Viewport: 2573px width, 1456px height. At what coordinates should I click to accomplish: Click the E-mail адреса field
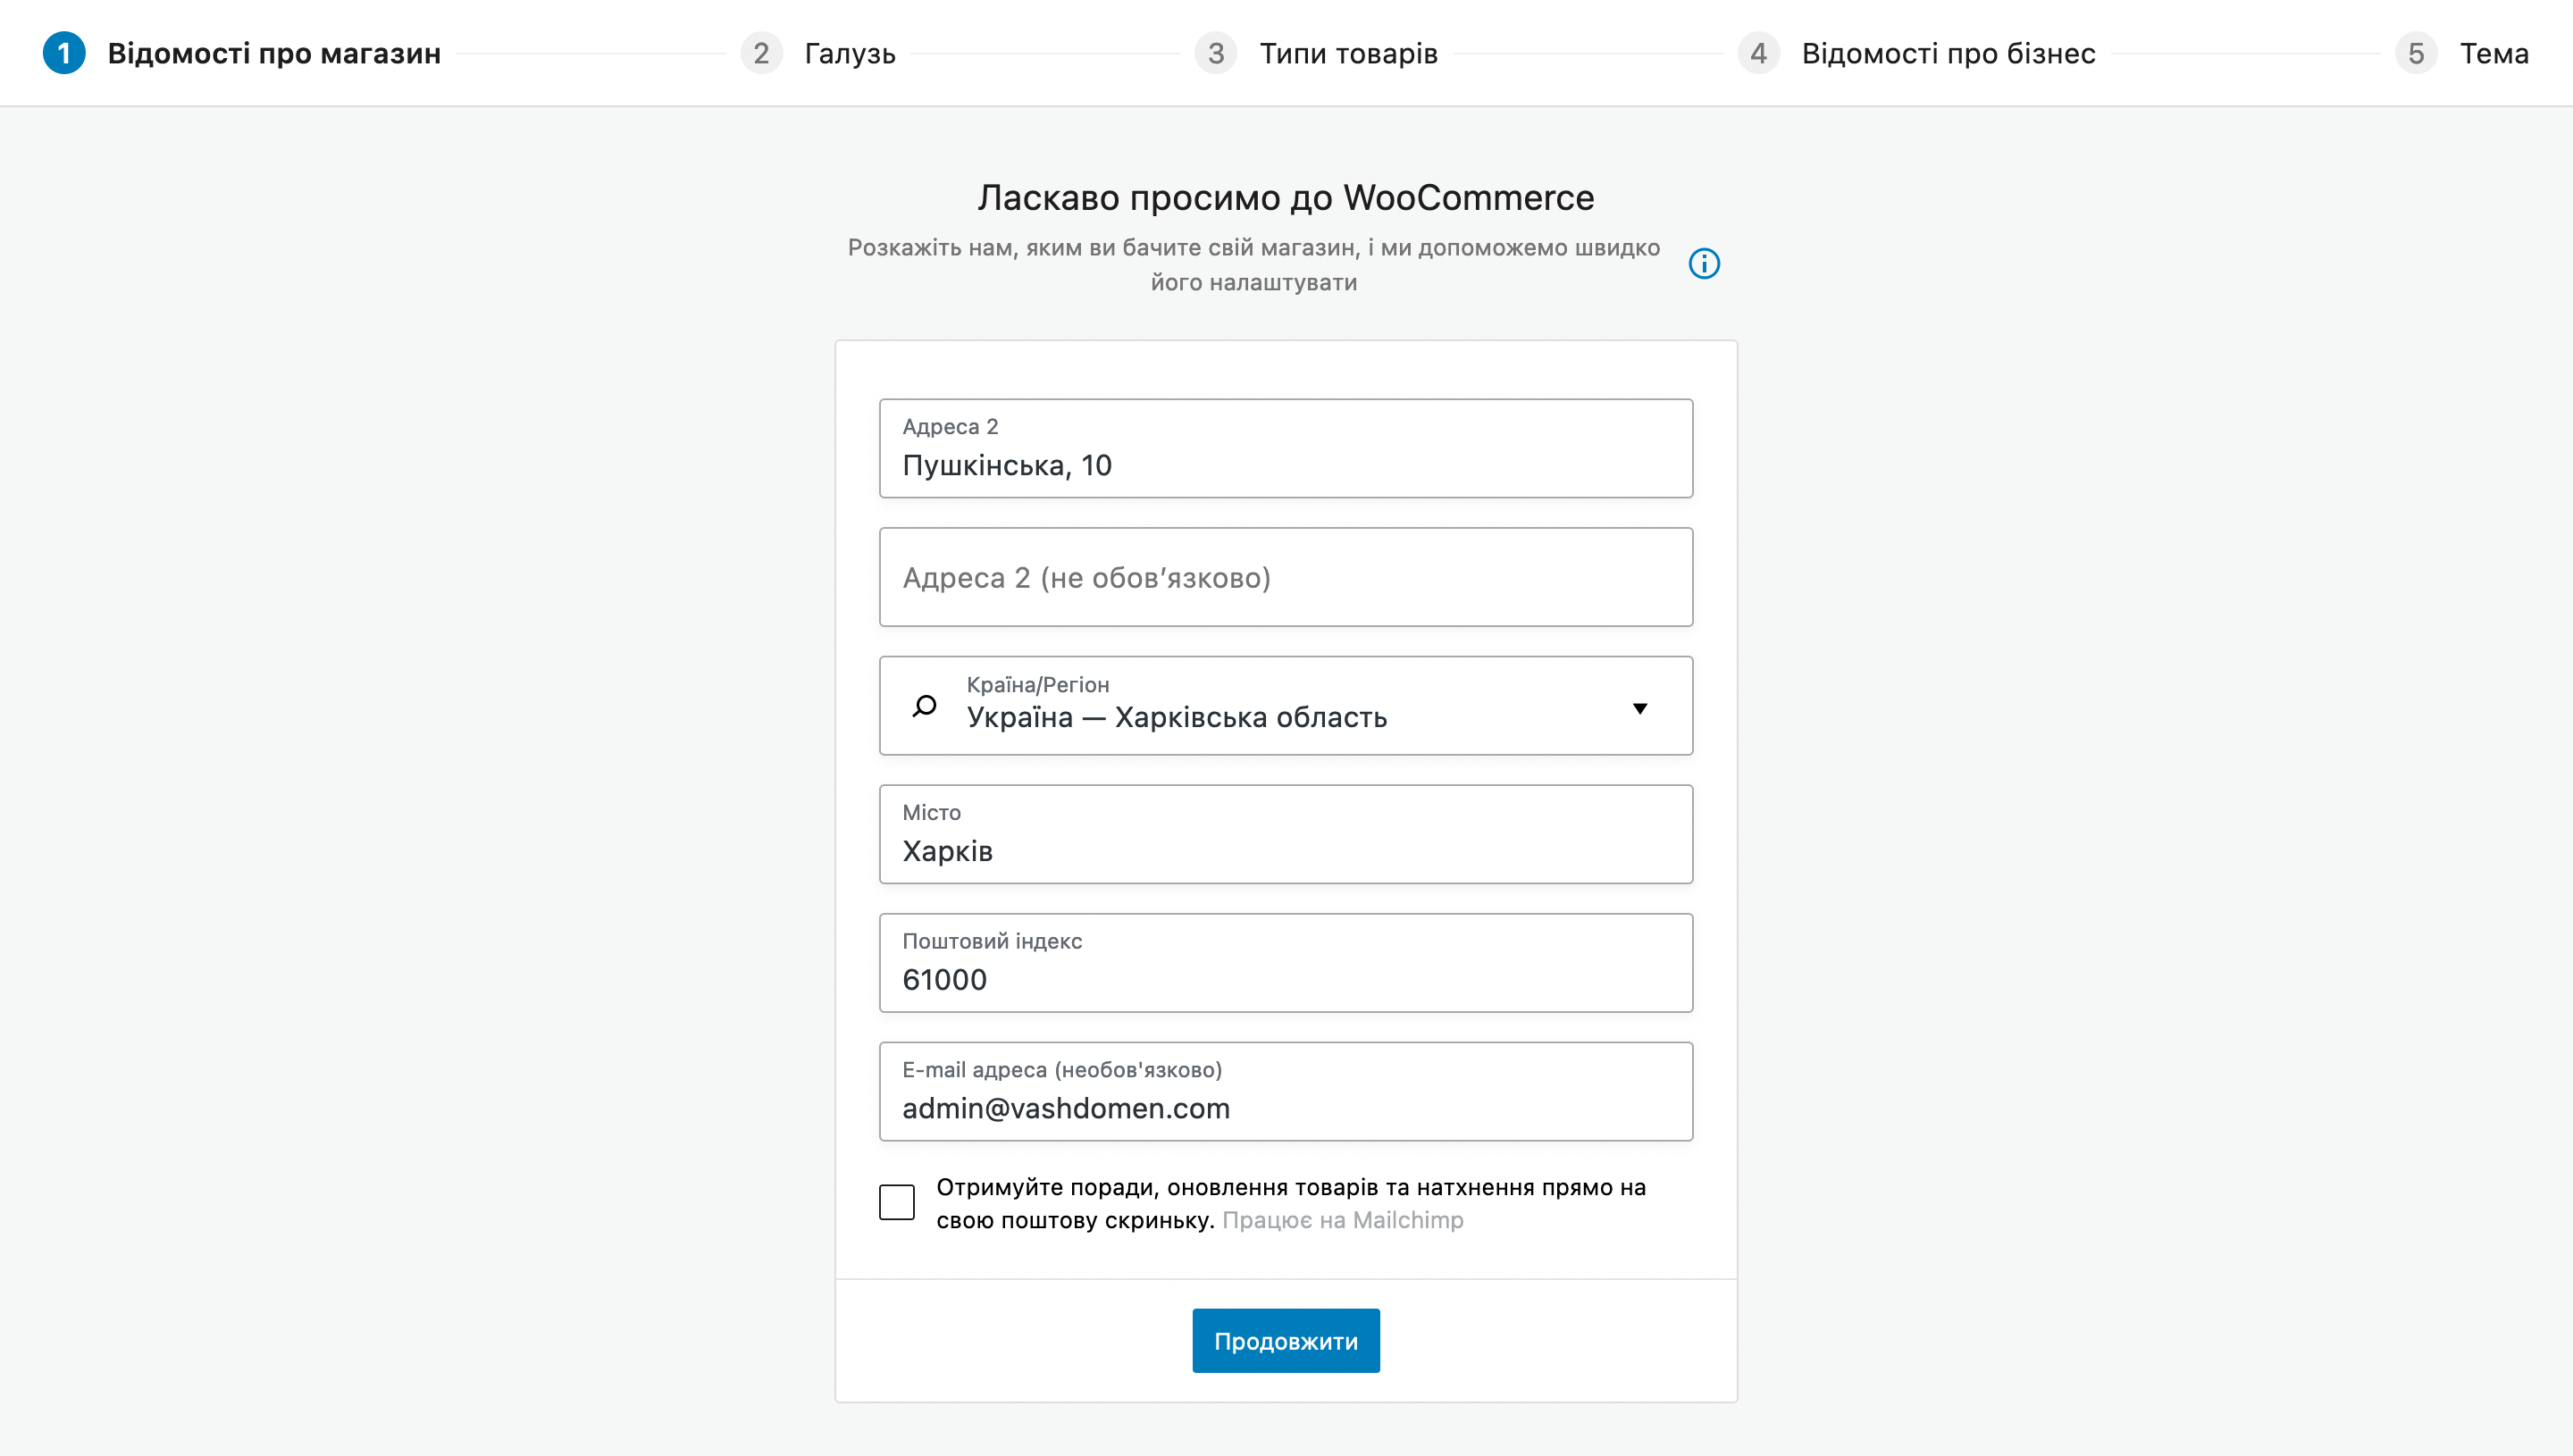[1286, 1092]
